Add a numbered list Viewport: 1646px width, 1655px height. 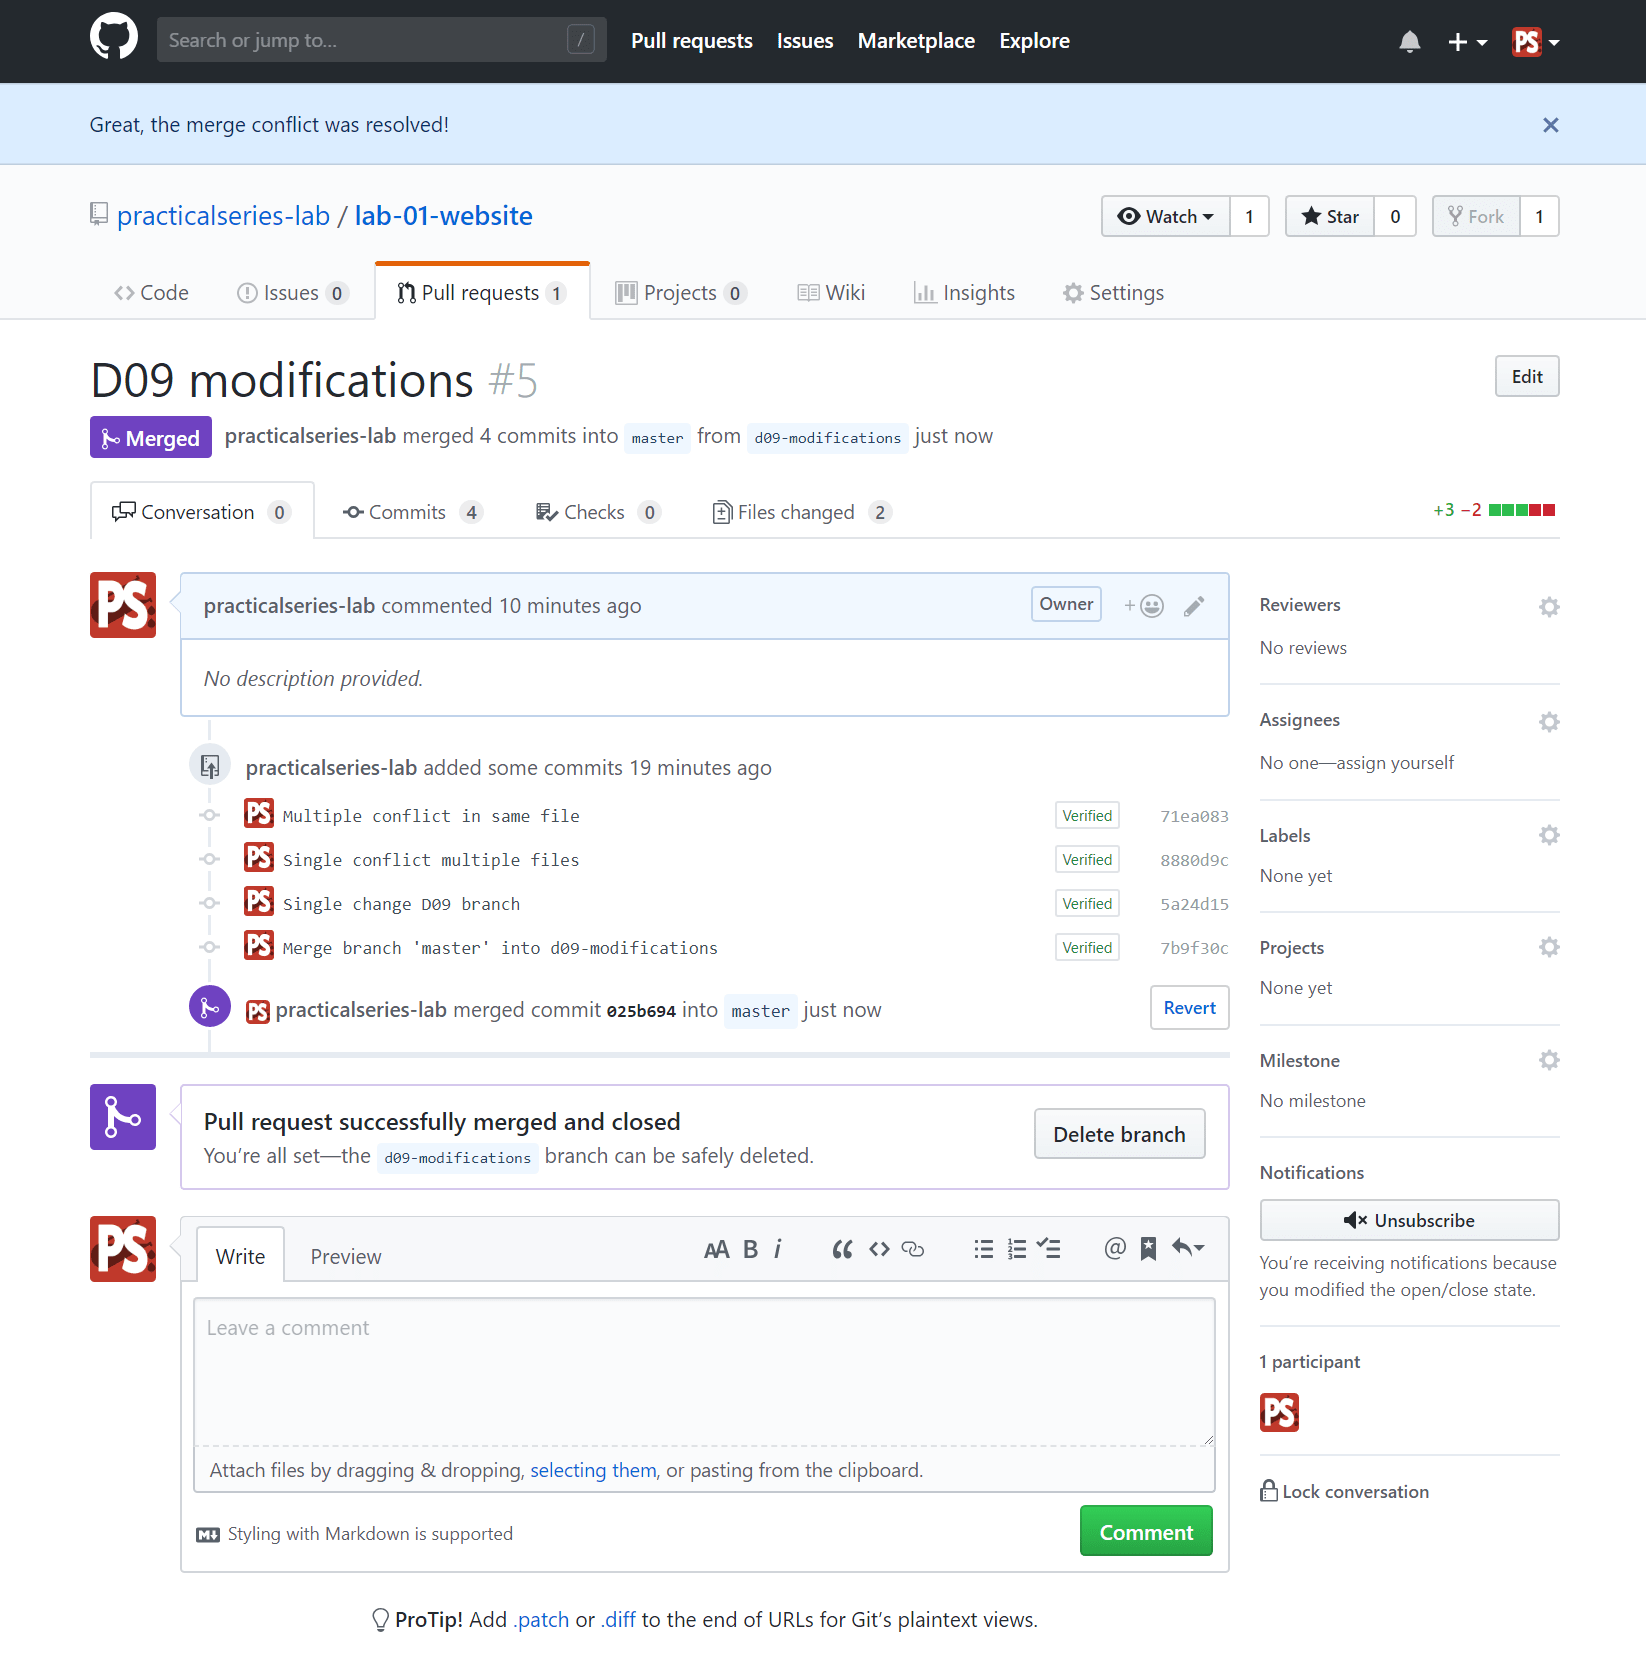(x=1017, y=1250)
